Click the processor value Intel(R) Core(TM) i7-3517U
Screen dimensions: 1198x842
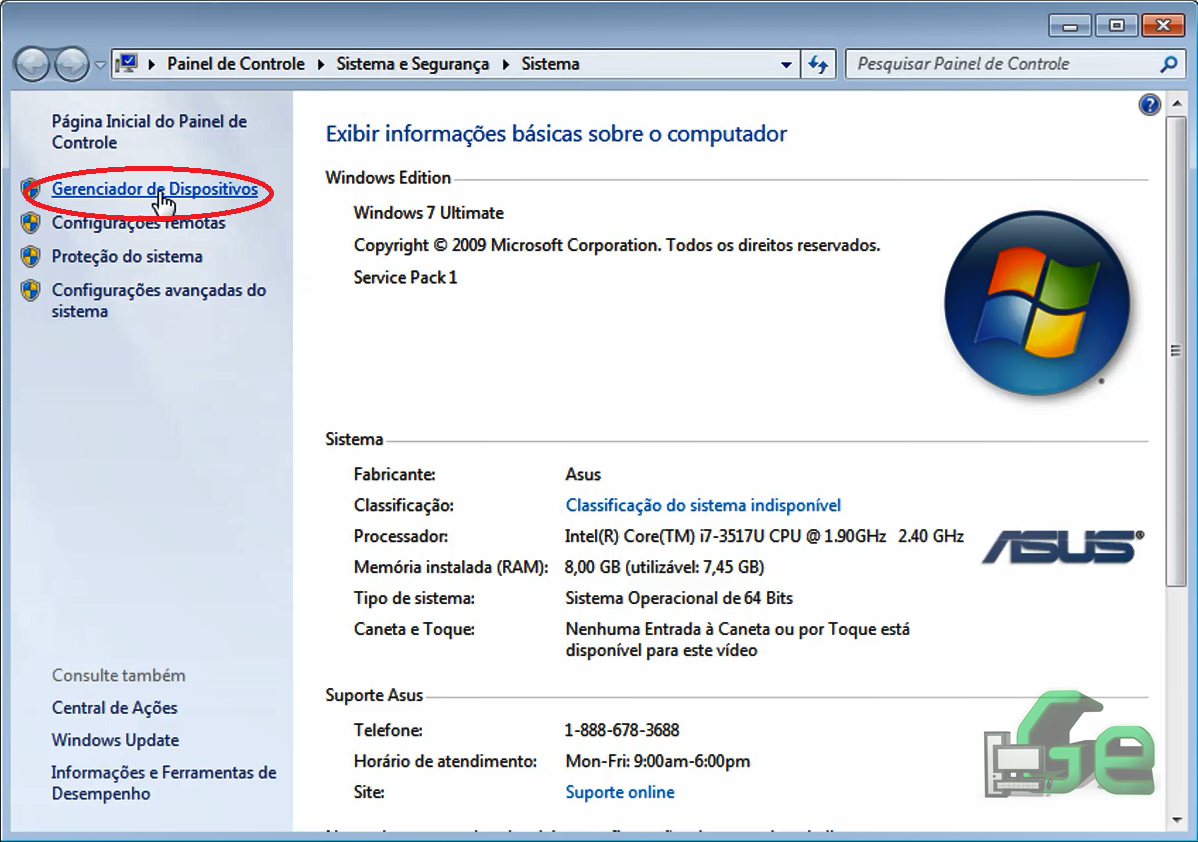click(764, 536)
